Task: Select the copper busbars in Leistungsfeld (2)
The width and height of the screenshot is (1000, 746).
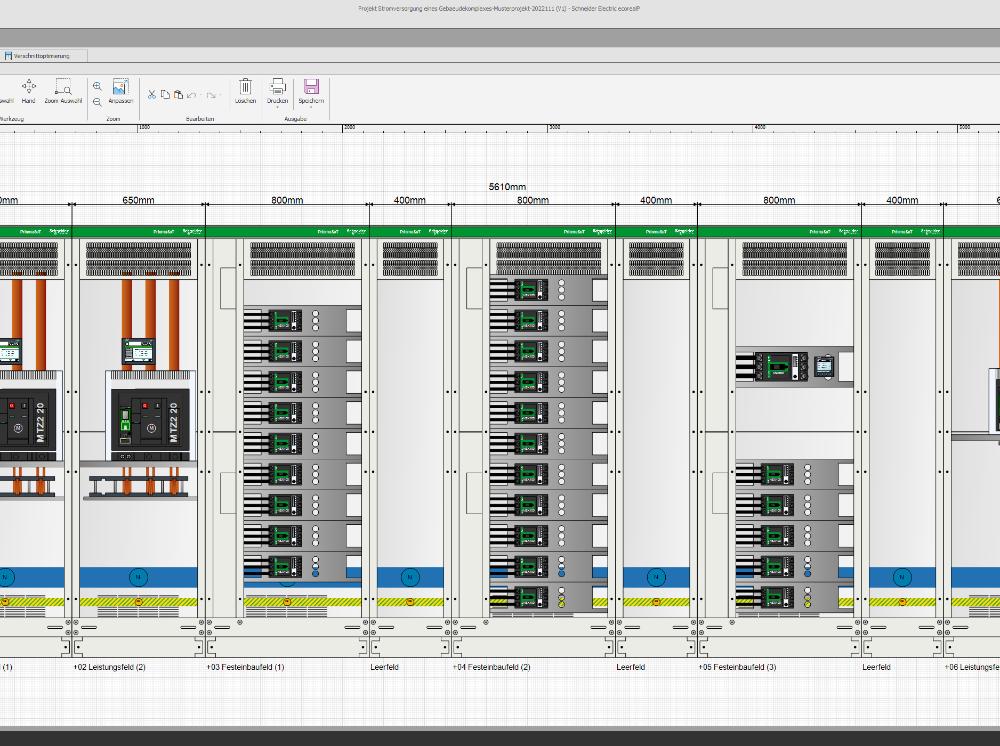Action: [150, 319]
